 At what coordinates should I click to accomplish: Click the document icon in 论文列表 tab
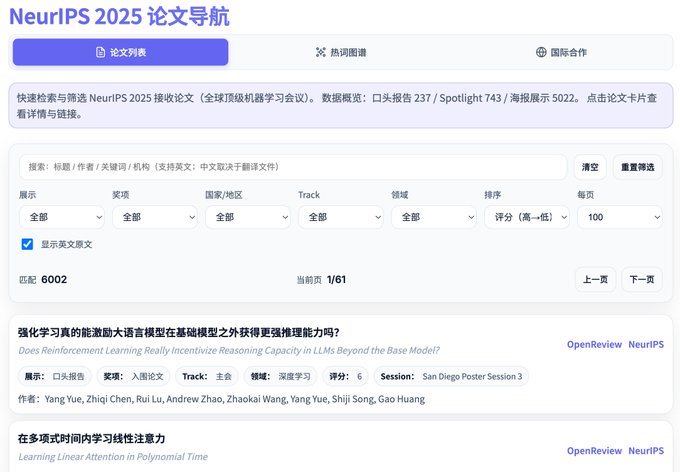tap(100, 52)
